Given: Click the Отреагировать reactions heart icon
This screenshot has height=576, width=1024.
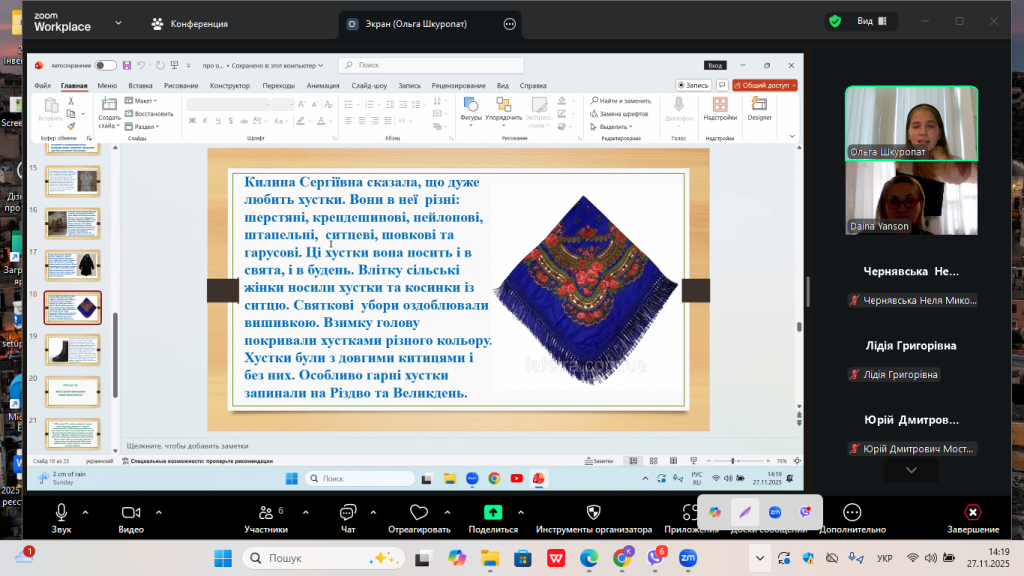Looking at the screenshot, I should 417,512.
